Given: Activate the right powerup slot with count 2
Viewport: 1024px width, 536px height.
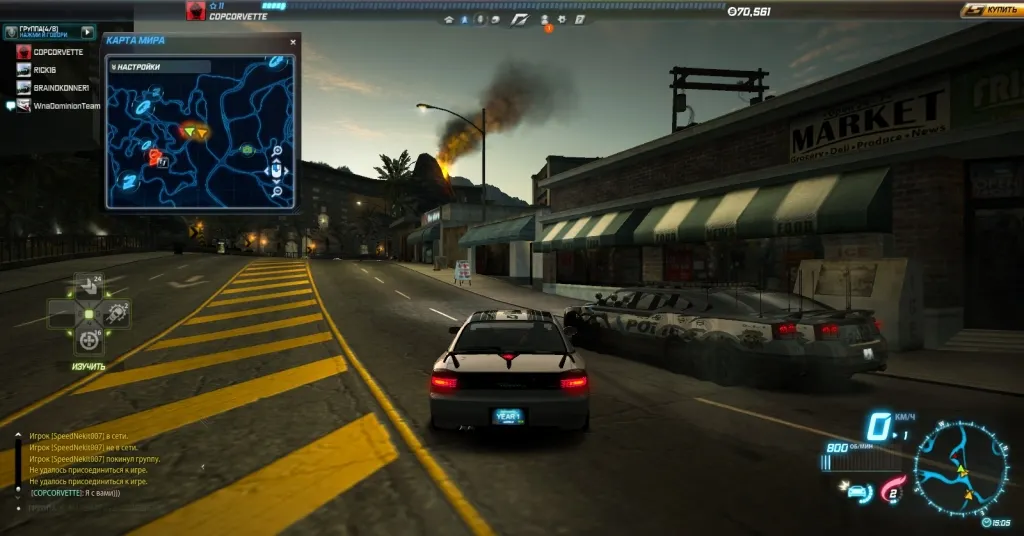Looking at the screenshot, I should click(117, 314).
